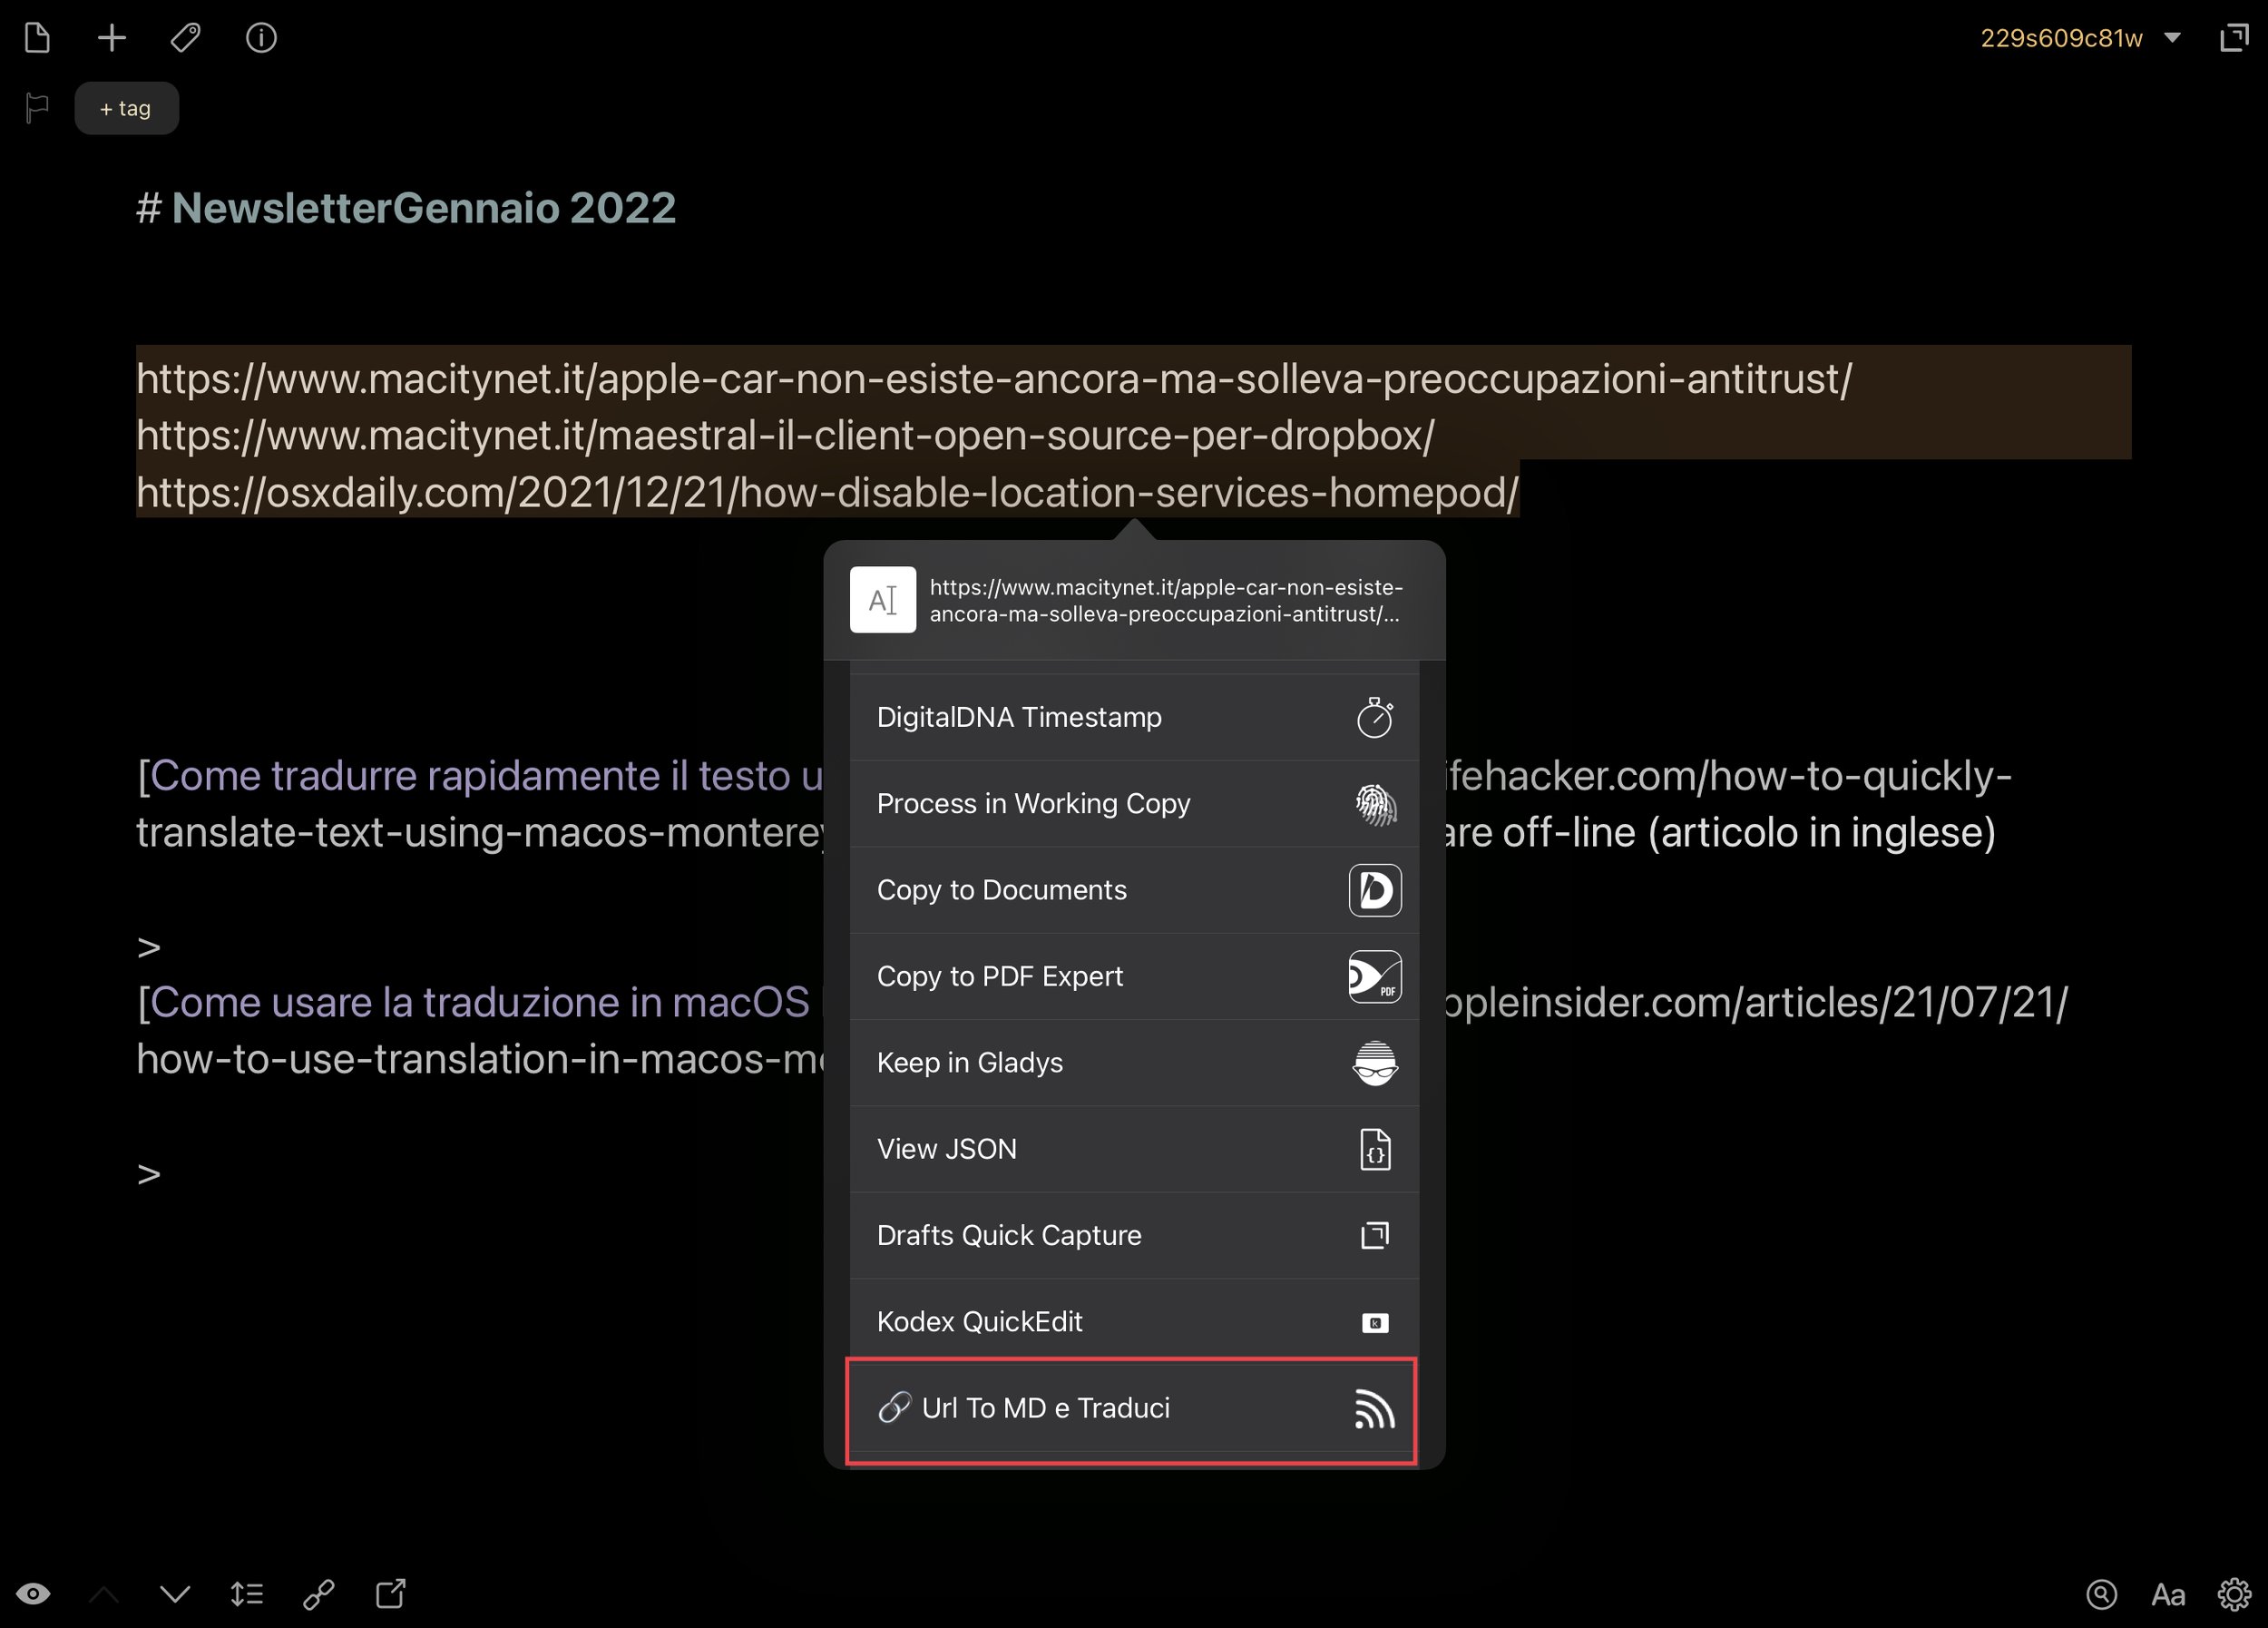Click the 'Come tradurre rapidamente' link text
This screenshot has height=1628, width=2268.
[486, 776]
